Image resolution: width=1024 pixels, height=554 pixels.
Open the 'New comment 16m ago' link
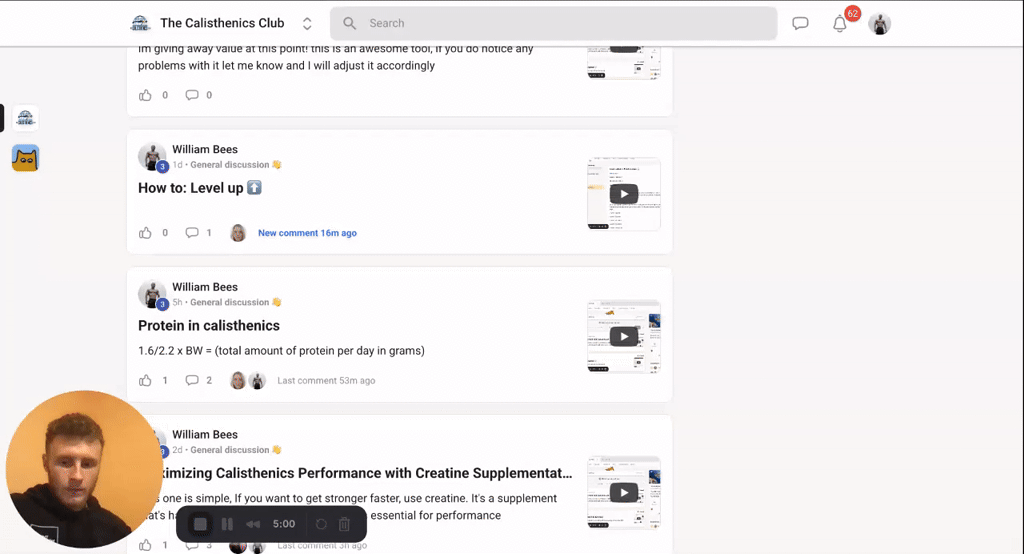click(307, 233)
